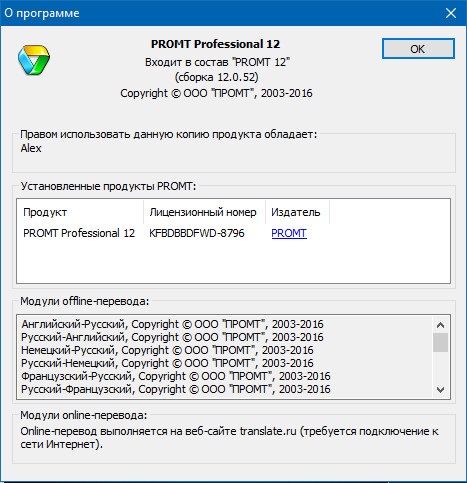The height and width of the screenshot is (483, 467).
Task: Click the licensed user name Alex
Action: click(x=31, y=148)
